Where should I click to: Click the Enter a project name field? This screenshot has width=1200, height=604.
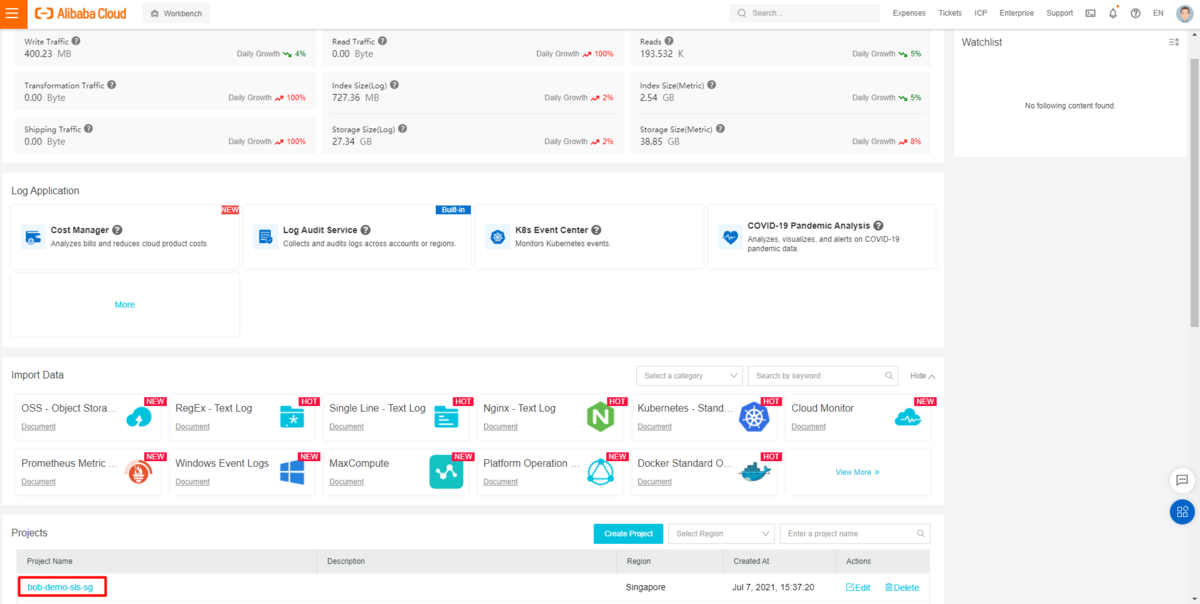pyautogui.click(x=855, y=534)
